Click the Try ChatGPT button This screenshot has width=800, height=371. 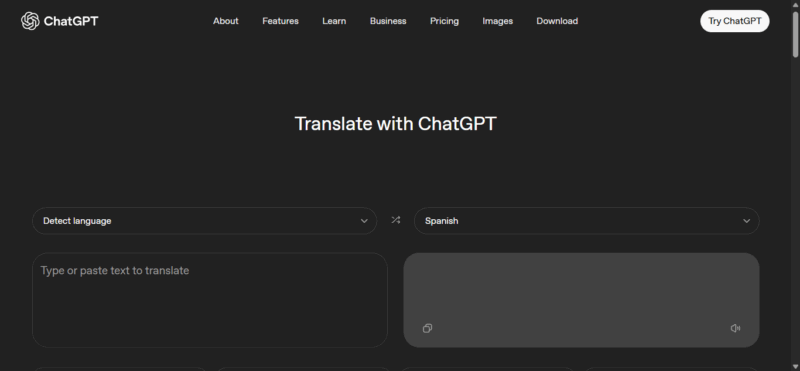[x=735, y=21]
